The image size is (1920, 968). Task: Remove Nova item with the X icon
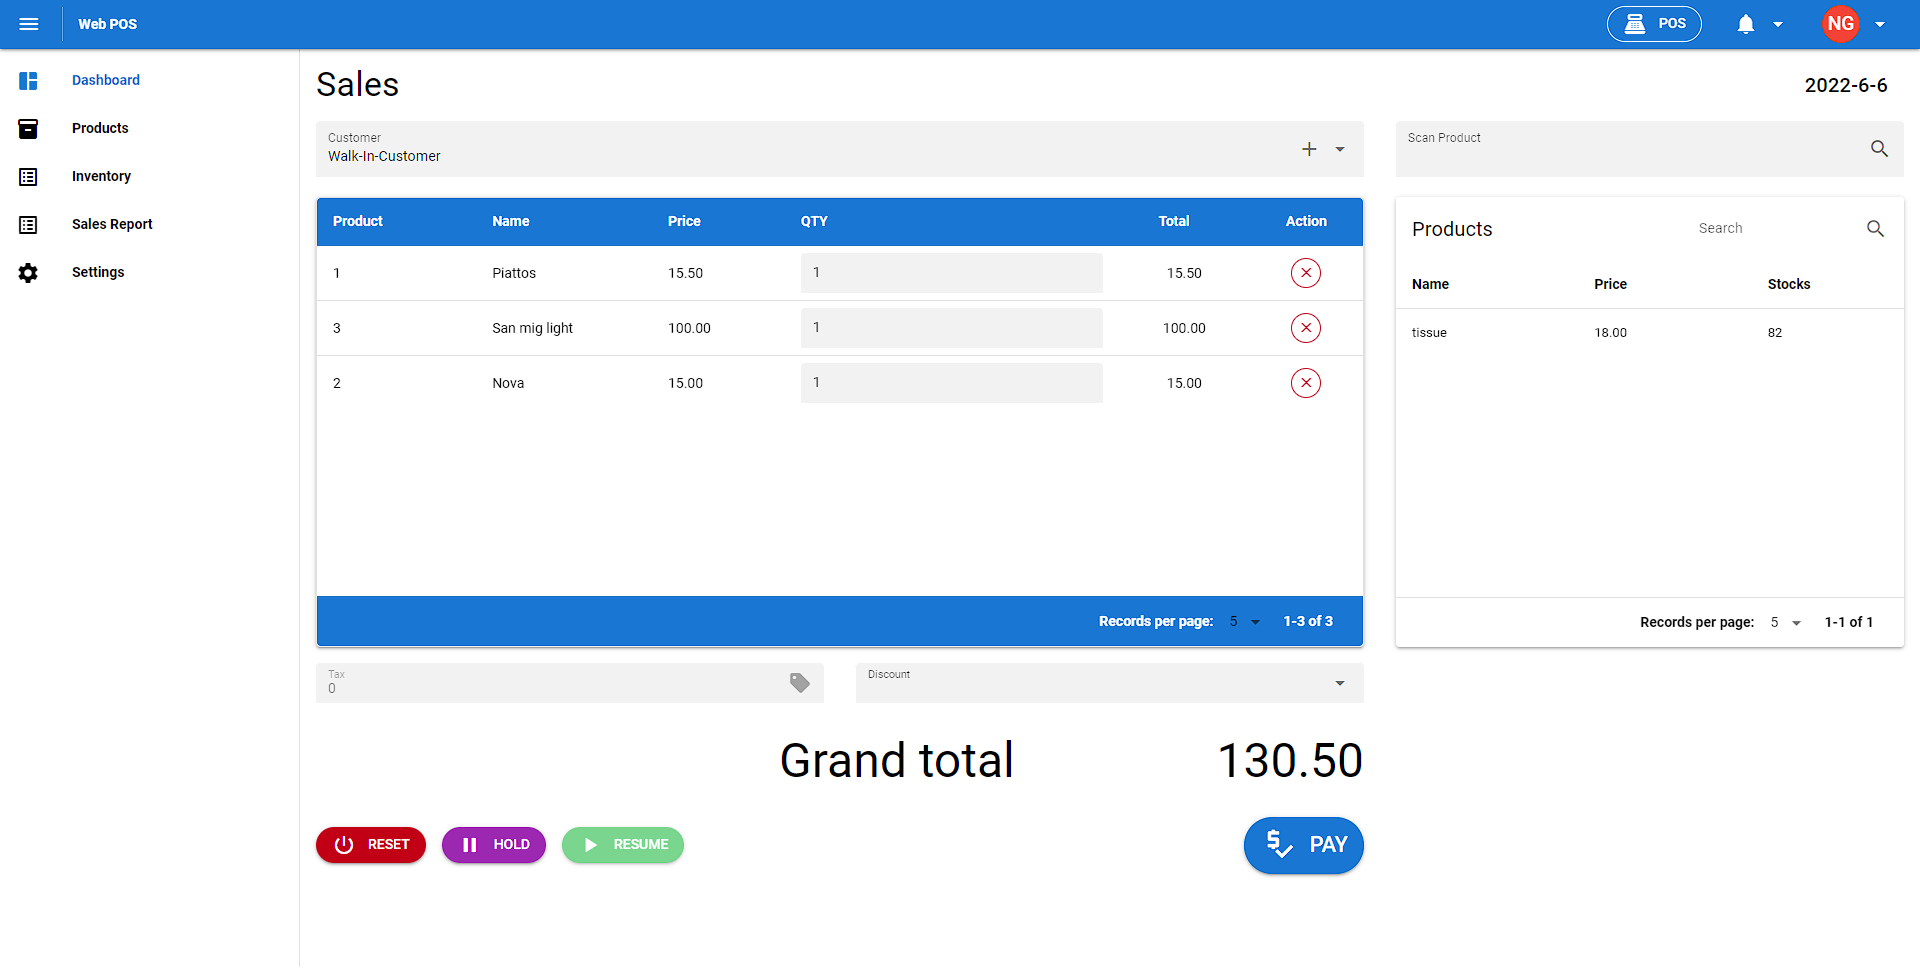click(1305, 383)
